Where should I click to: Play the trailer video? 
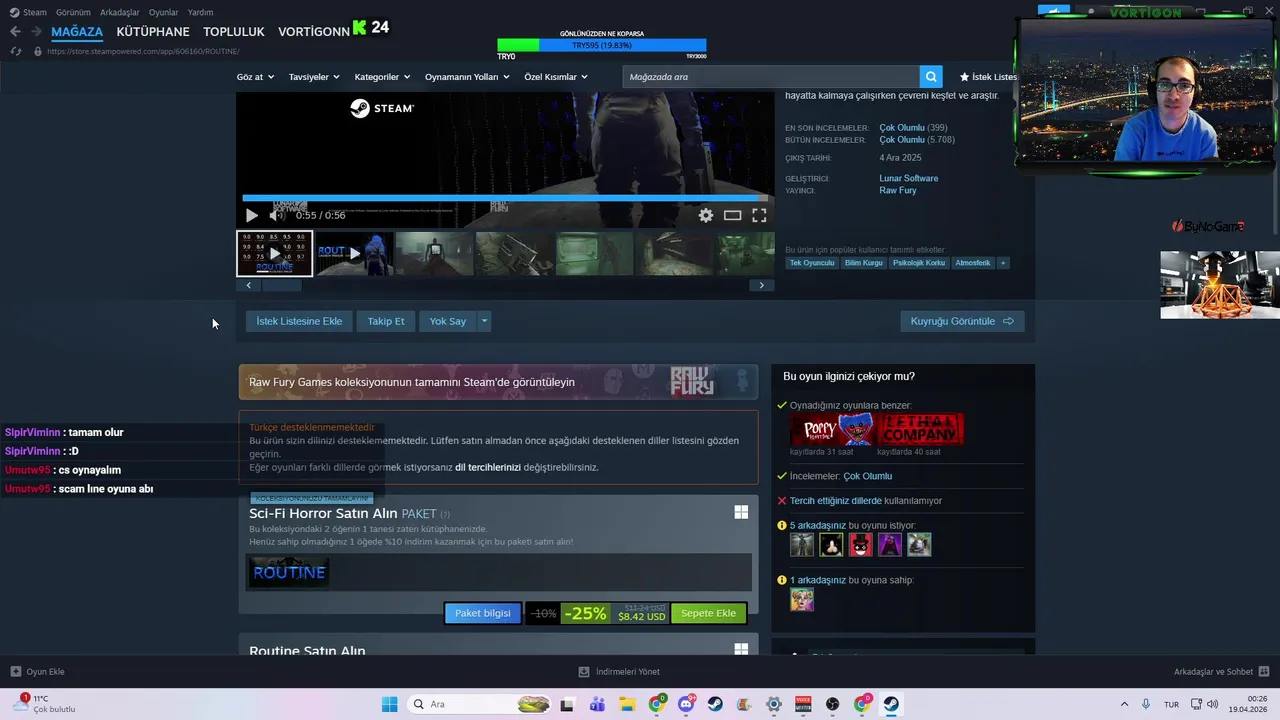coord(251,215)
